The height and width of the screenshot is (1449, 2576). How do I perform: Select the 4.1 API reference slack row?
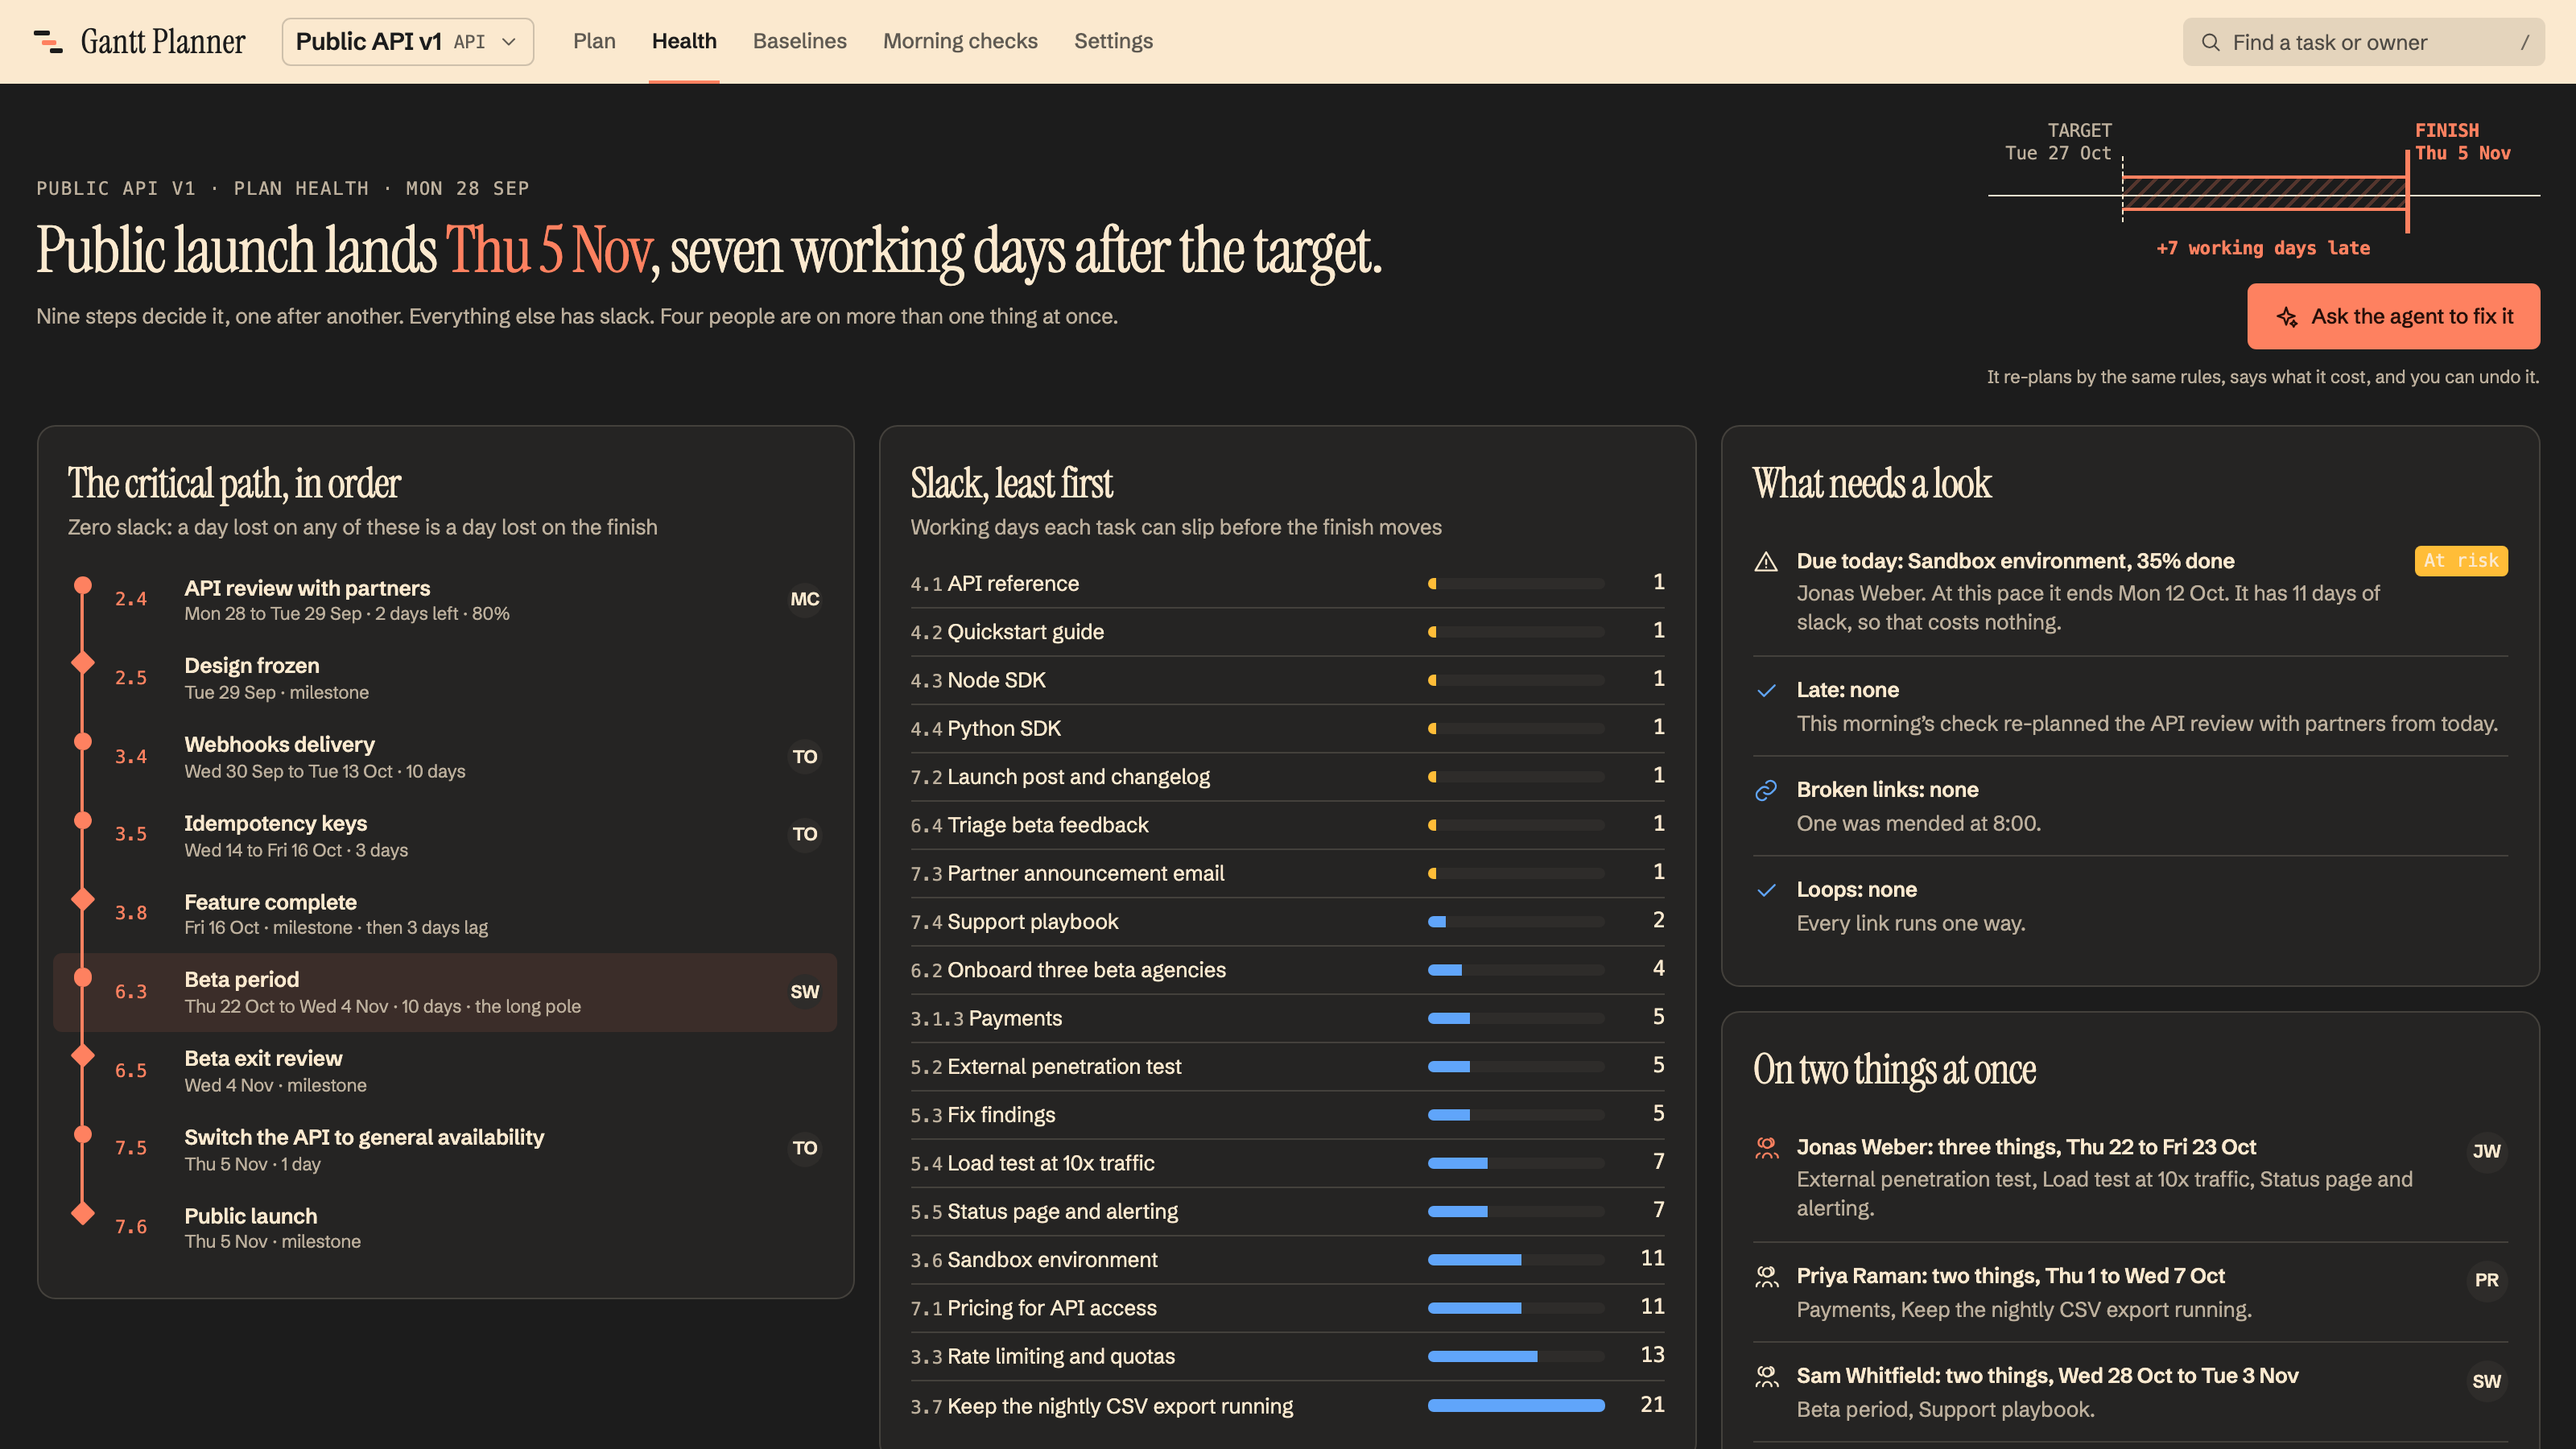point(1287,584)
